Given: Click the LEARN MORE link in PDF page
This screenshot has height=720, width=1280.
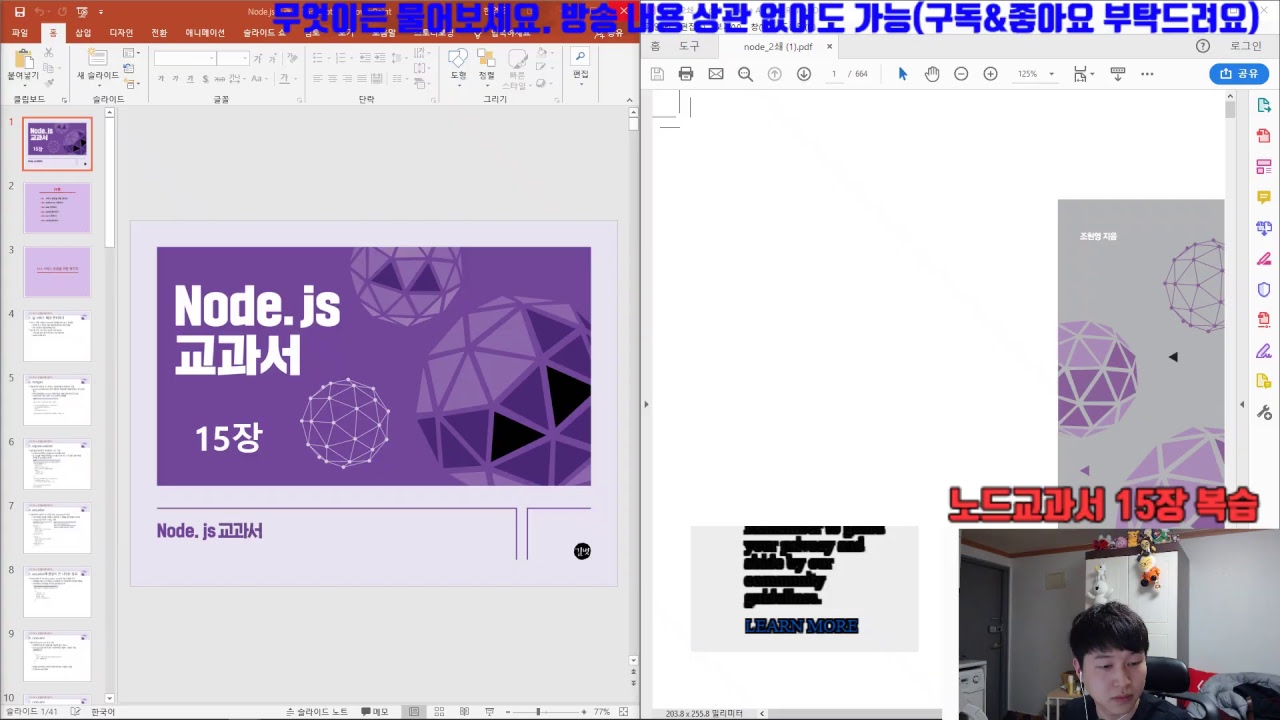Looking at the screenshot, I should tap(801, 626).
